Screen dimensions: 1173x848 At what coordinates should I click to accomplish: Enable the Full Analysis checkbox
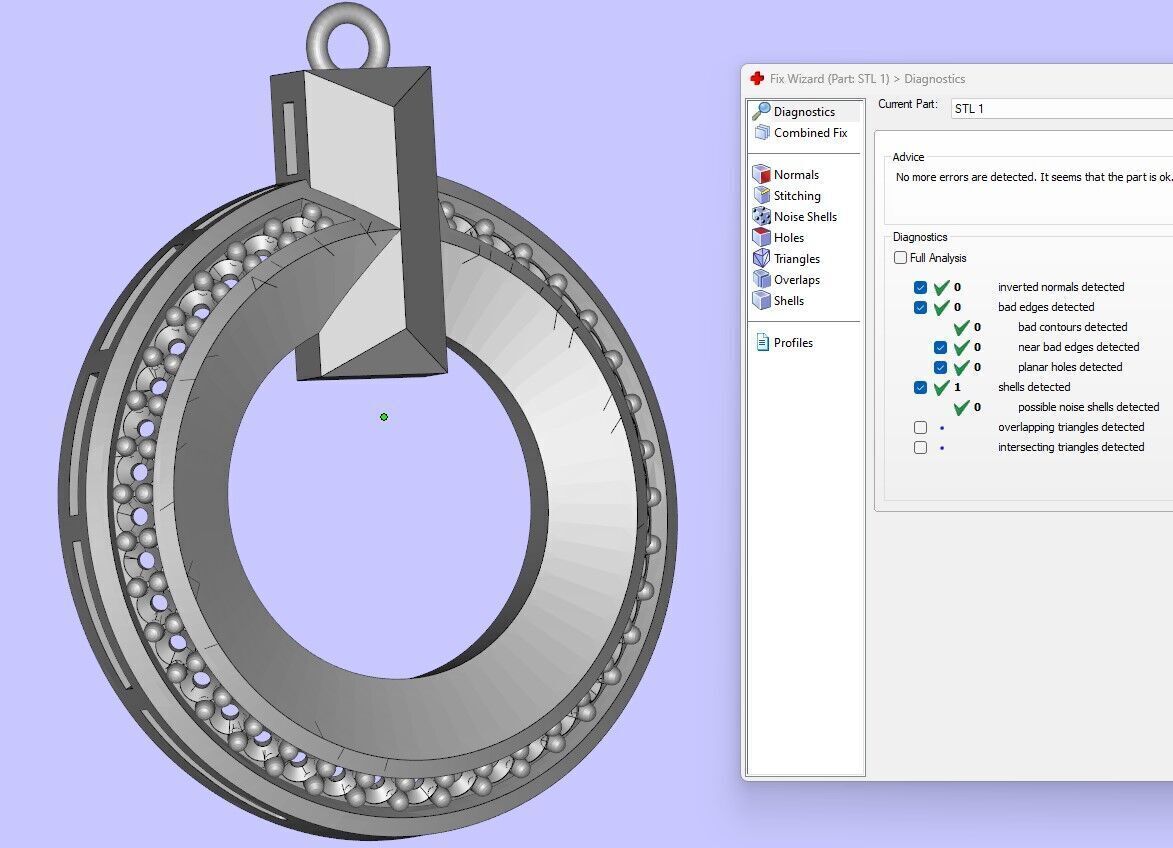(901, 257)
